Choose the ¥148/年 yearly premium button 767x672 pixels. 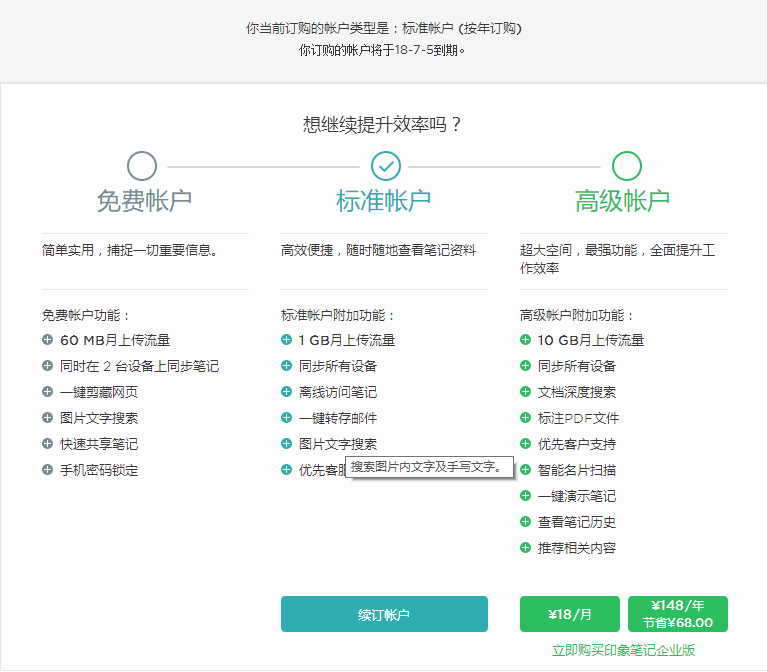[x=677, y=614]
